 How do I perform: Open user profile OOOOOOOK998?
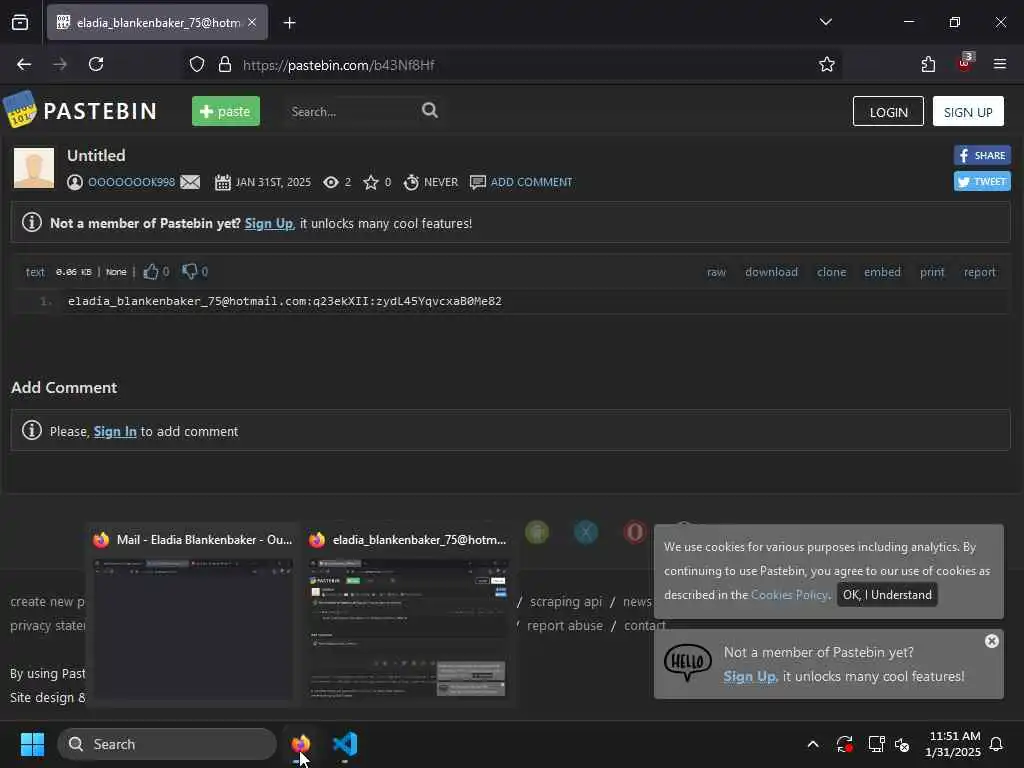131,182
